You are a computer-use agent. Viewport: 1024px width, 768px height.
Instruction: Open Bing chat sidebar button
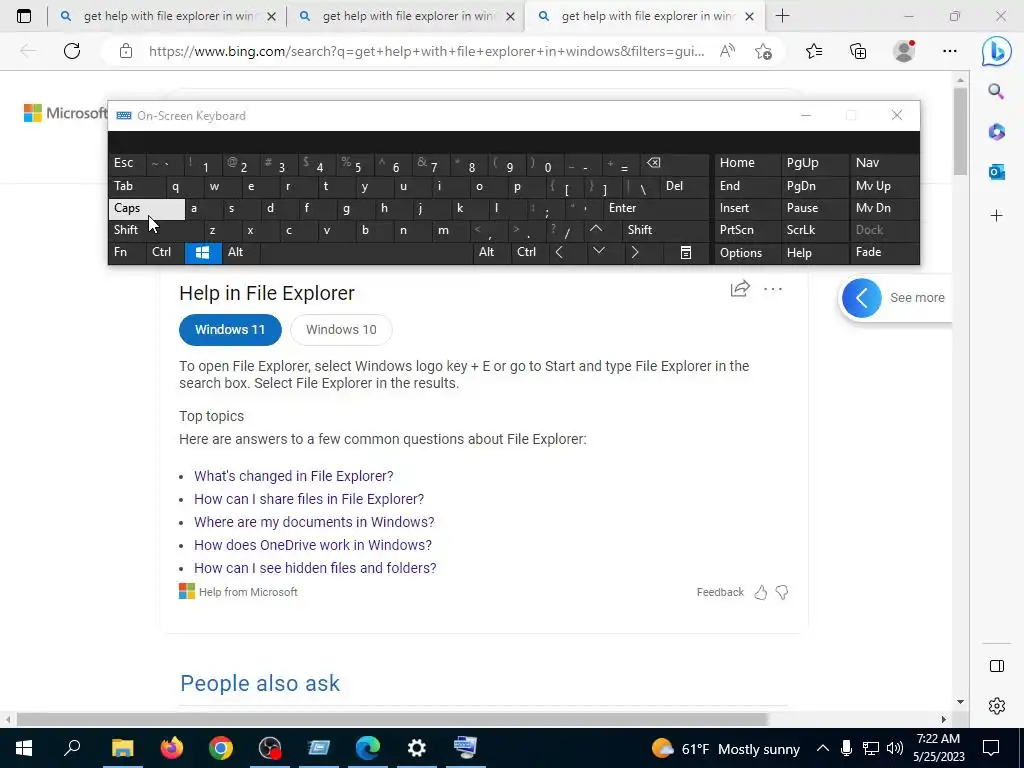pos(997,51)
